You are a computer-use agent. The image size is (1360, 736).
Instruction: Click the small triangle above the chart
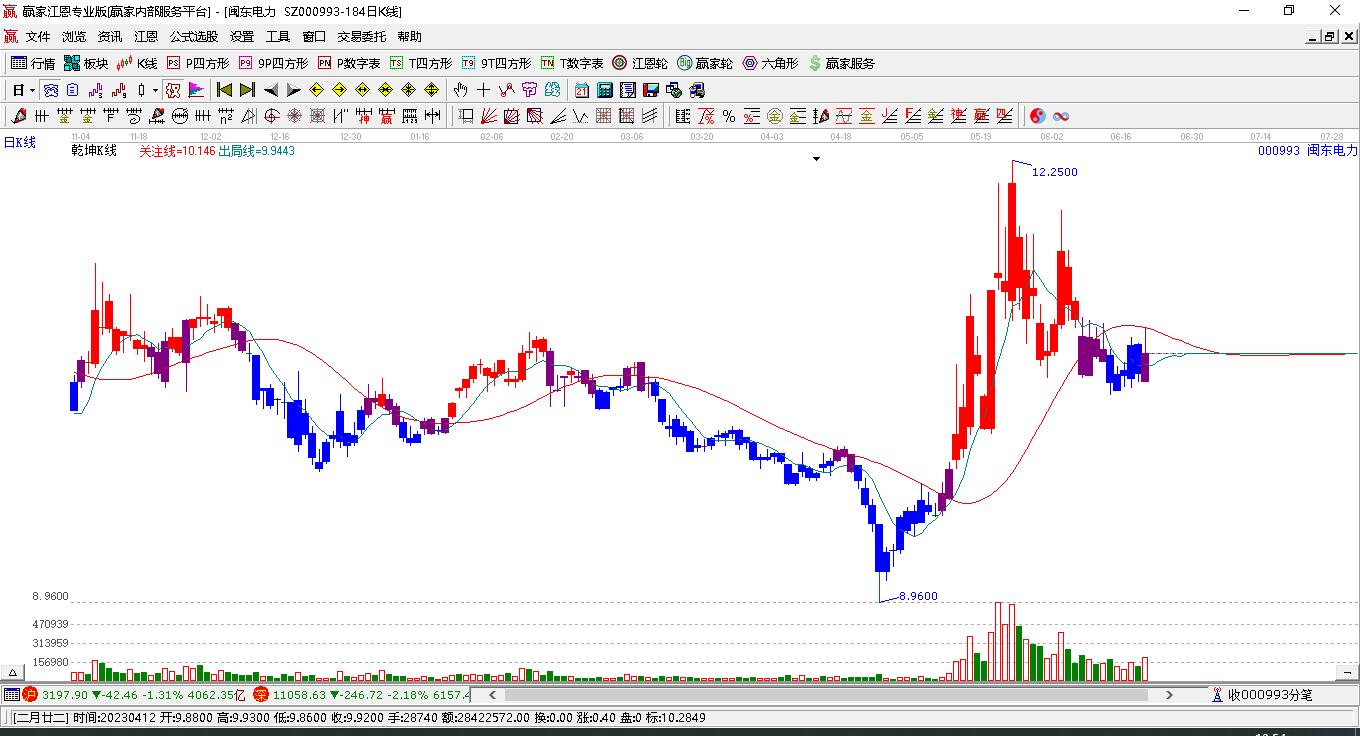(817, 159)
